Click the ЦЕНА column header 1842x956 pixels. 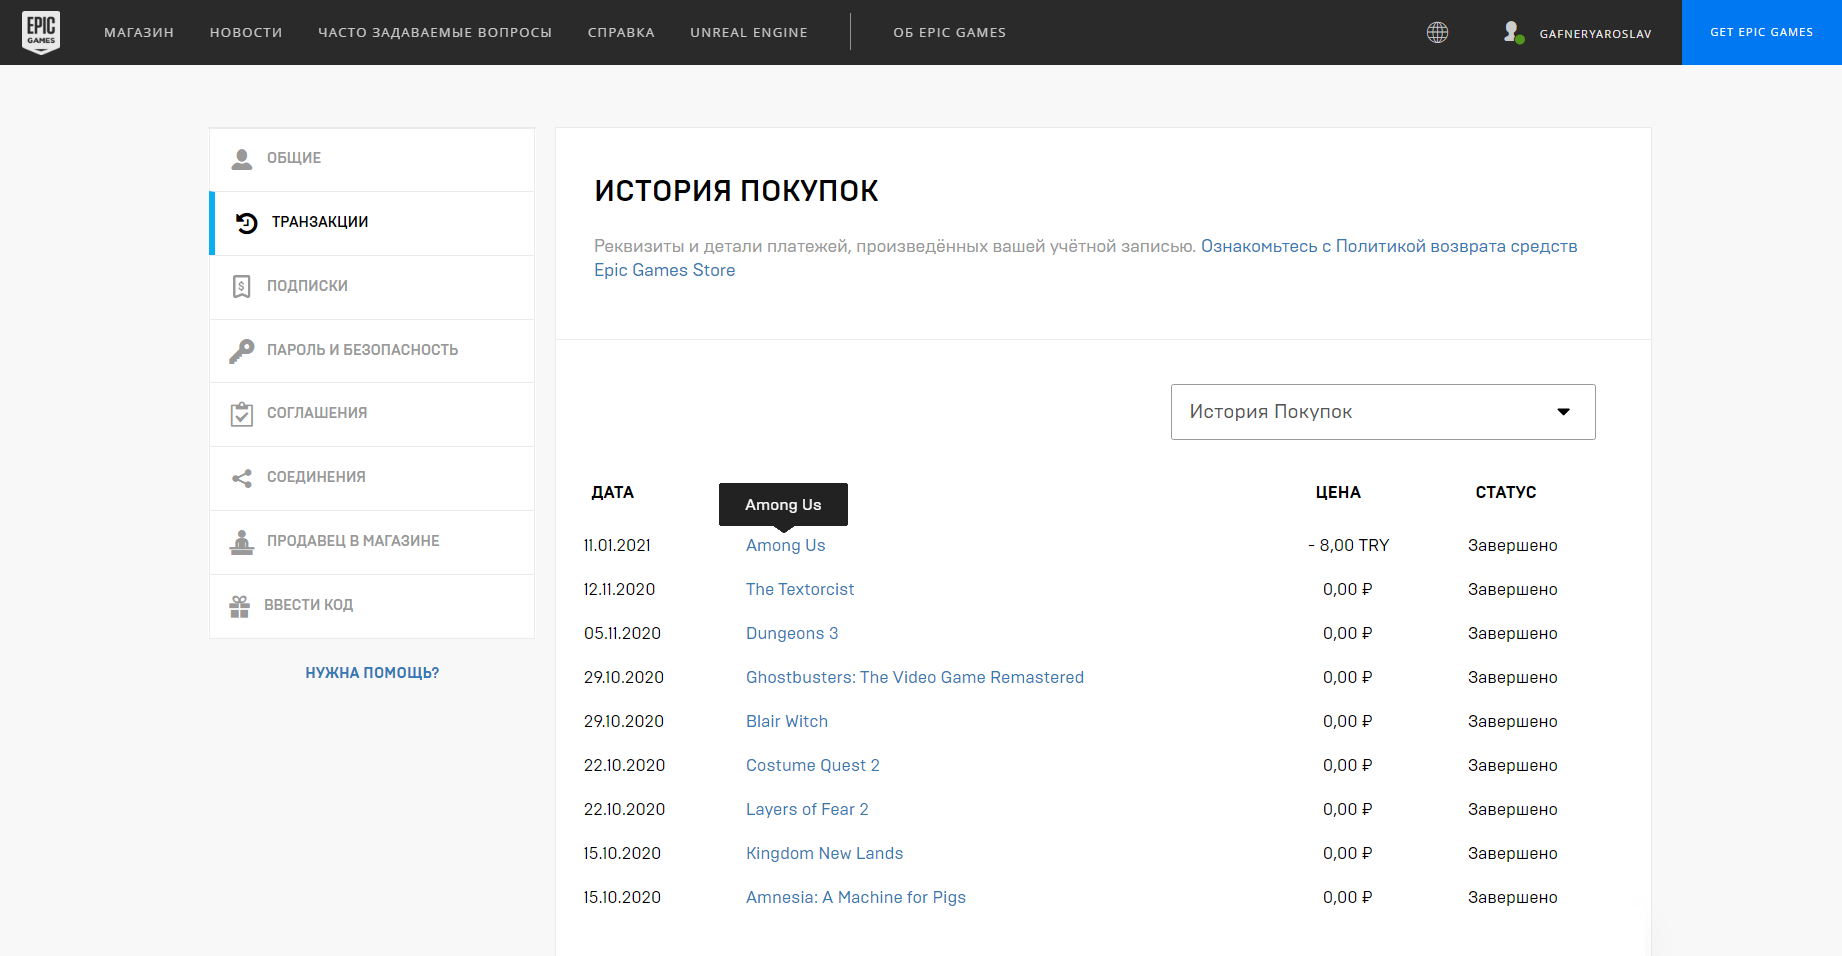click(x=1338, y=492)
